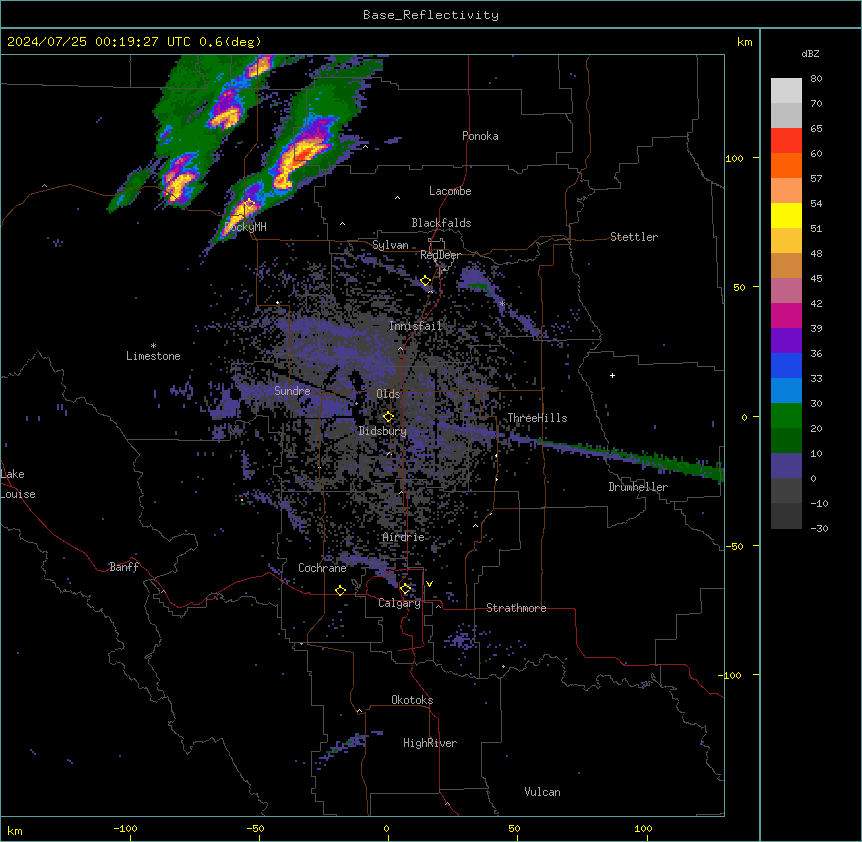Click the 65 label in the dBZ legend
Viewport: 862px width, 842px height.
(816, 129)
